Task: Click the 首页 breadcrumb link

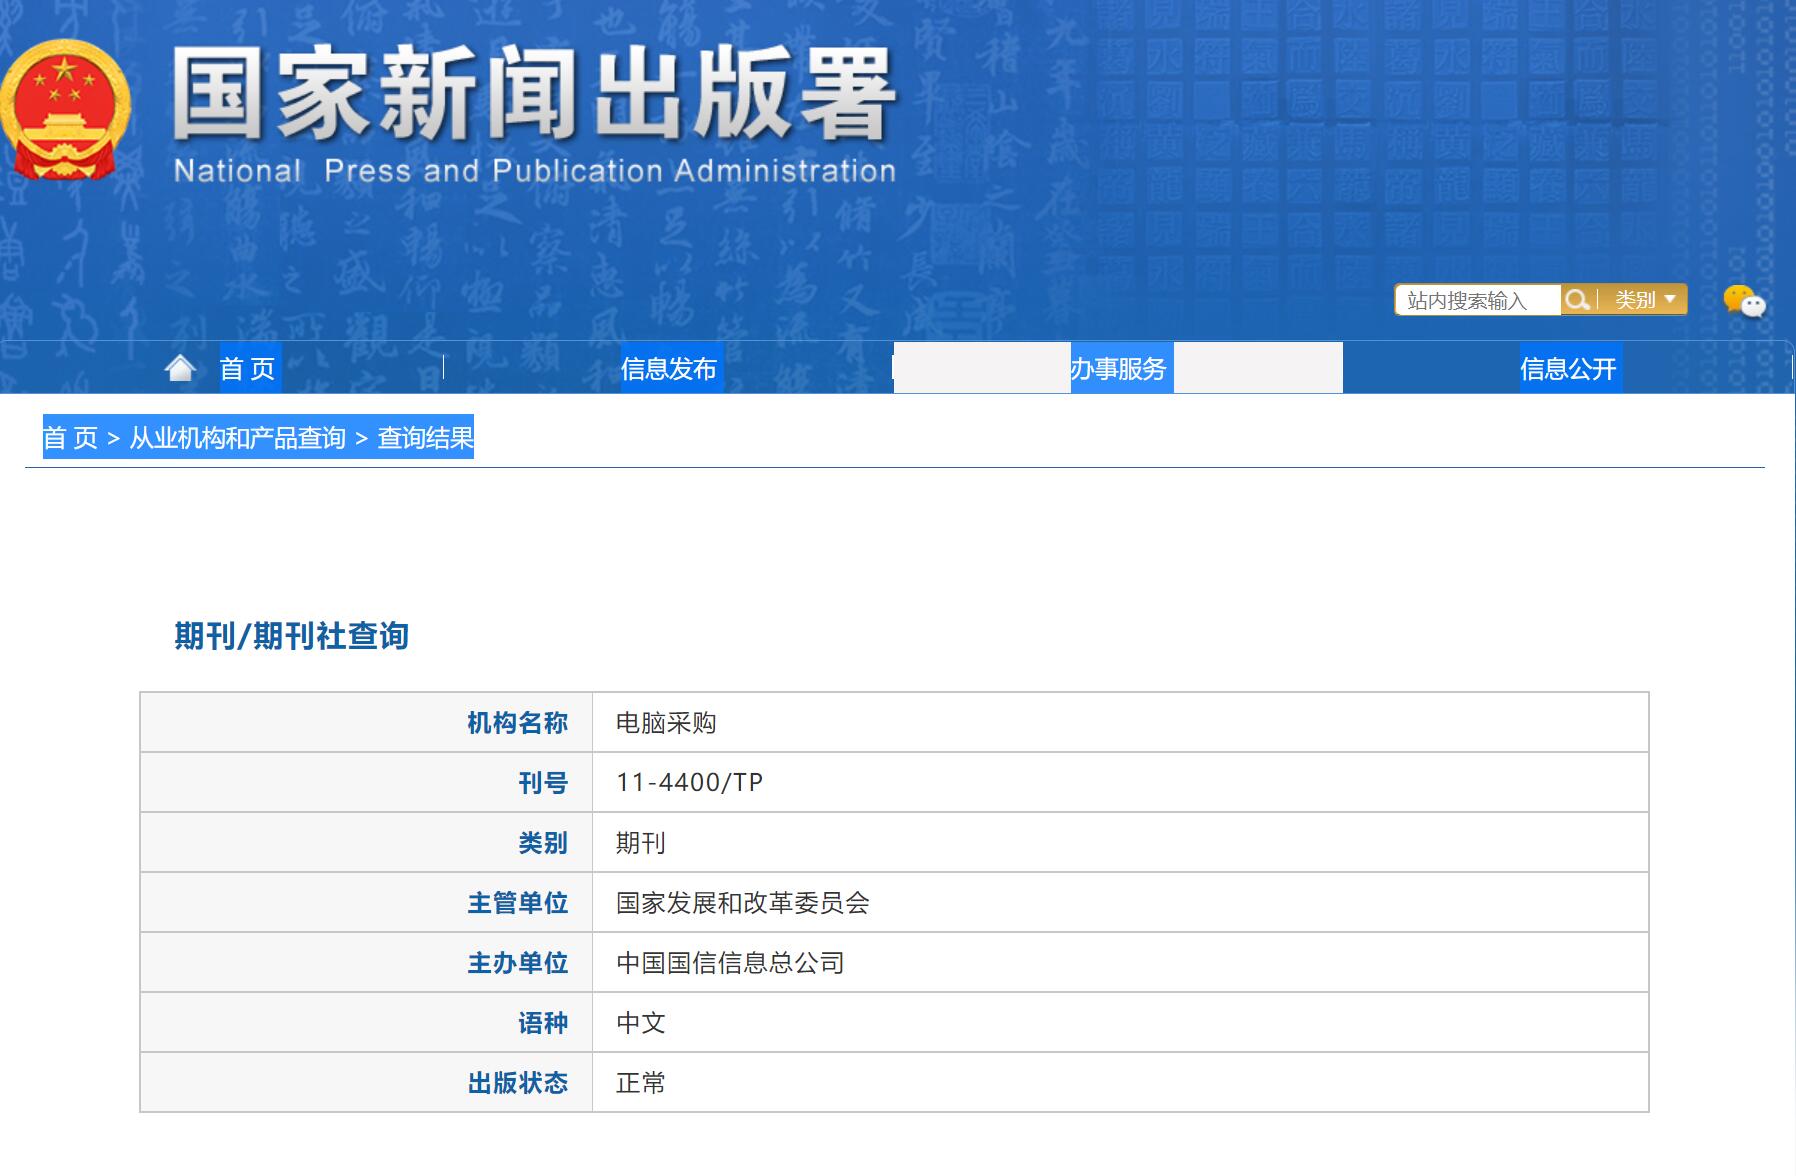Action: [x=70, y=438]
